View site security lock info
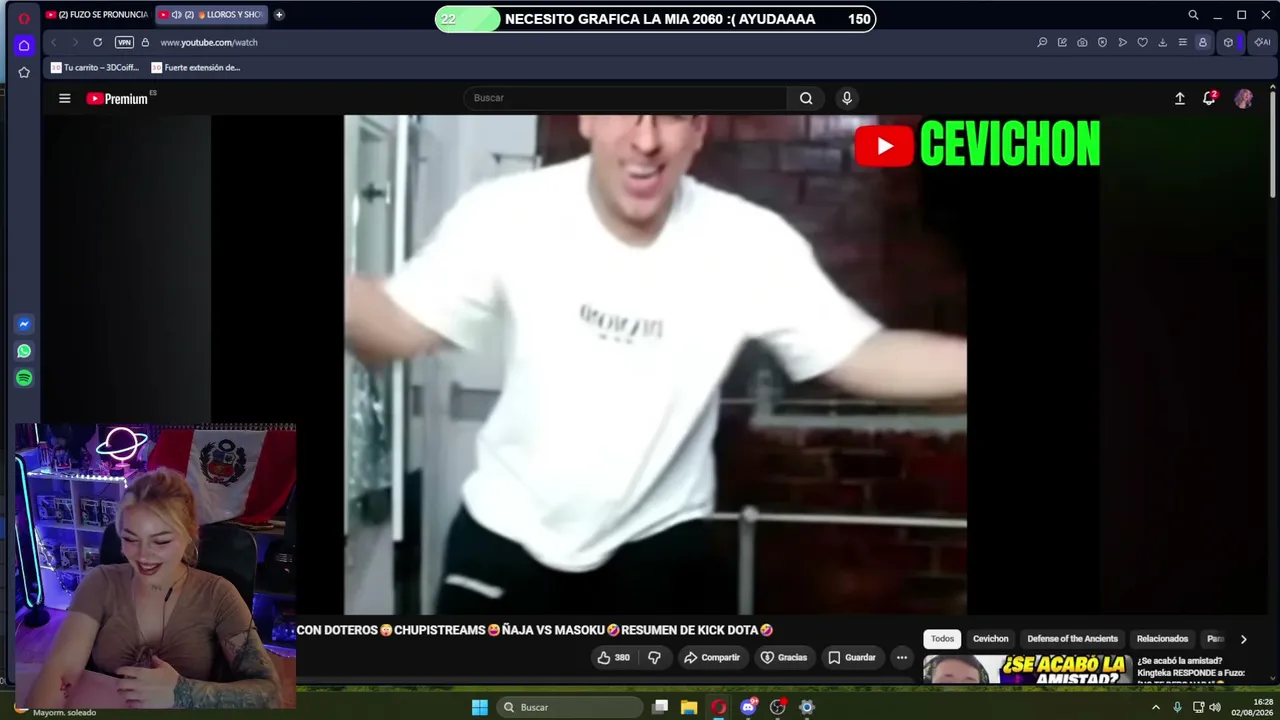The image size is (1280, 720). pos(145,42)
